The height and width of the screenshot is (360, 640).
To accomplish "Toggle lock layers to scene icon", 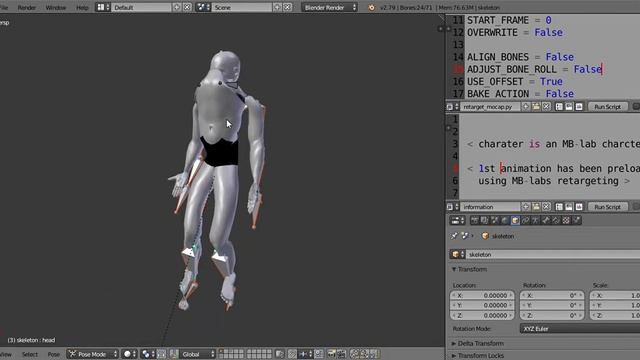I will tap(280, 353).
